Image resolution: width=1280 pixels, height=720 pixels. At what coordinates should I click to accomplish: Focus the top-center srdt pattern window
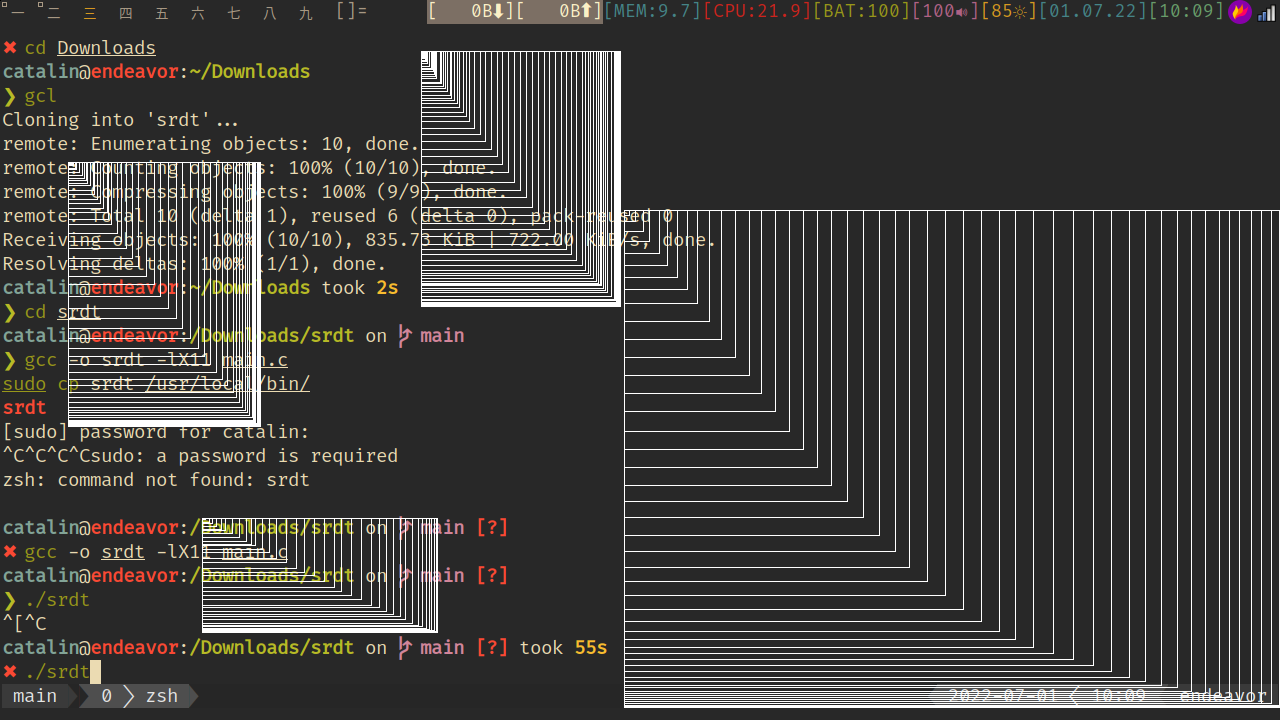(521, 179)
